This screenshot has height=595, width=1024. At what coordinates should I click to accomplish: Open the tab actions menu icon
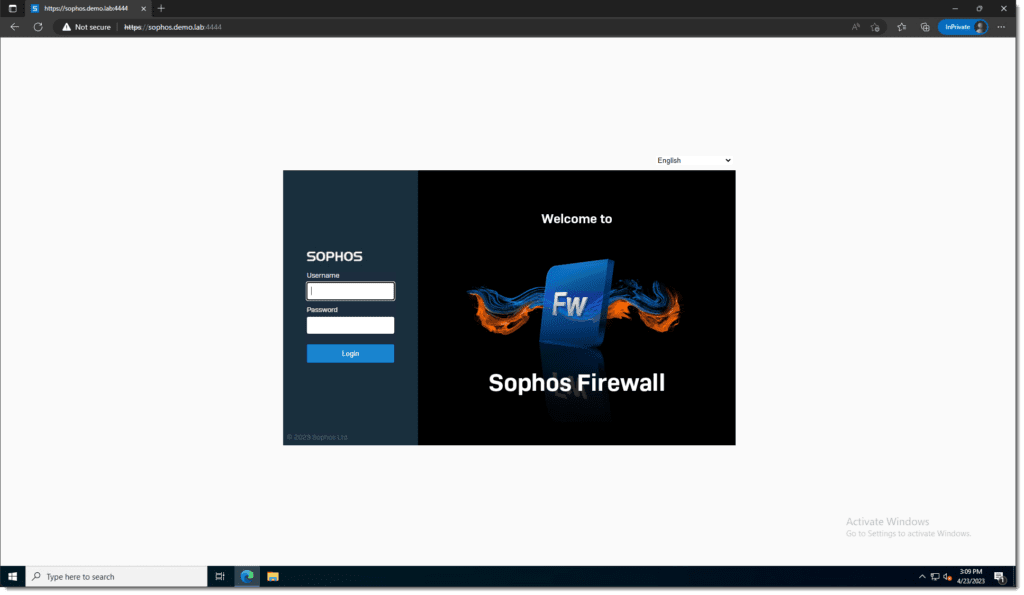[12, 8]
